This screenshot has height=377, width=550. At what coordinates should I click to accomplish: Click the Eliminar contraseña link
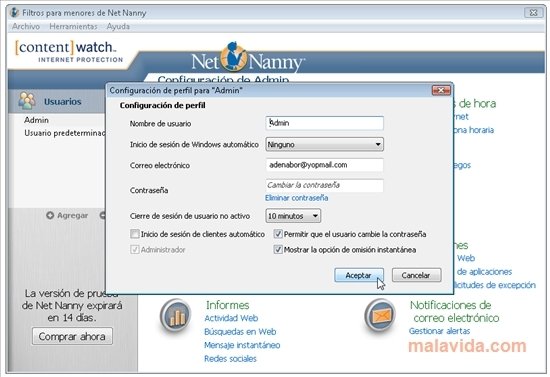[296, 198]
